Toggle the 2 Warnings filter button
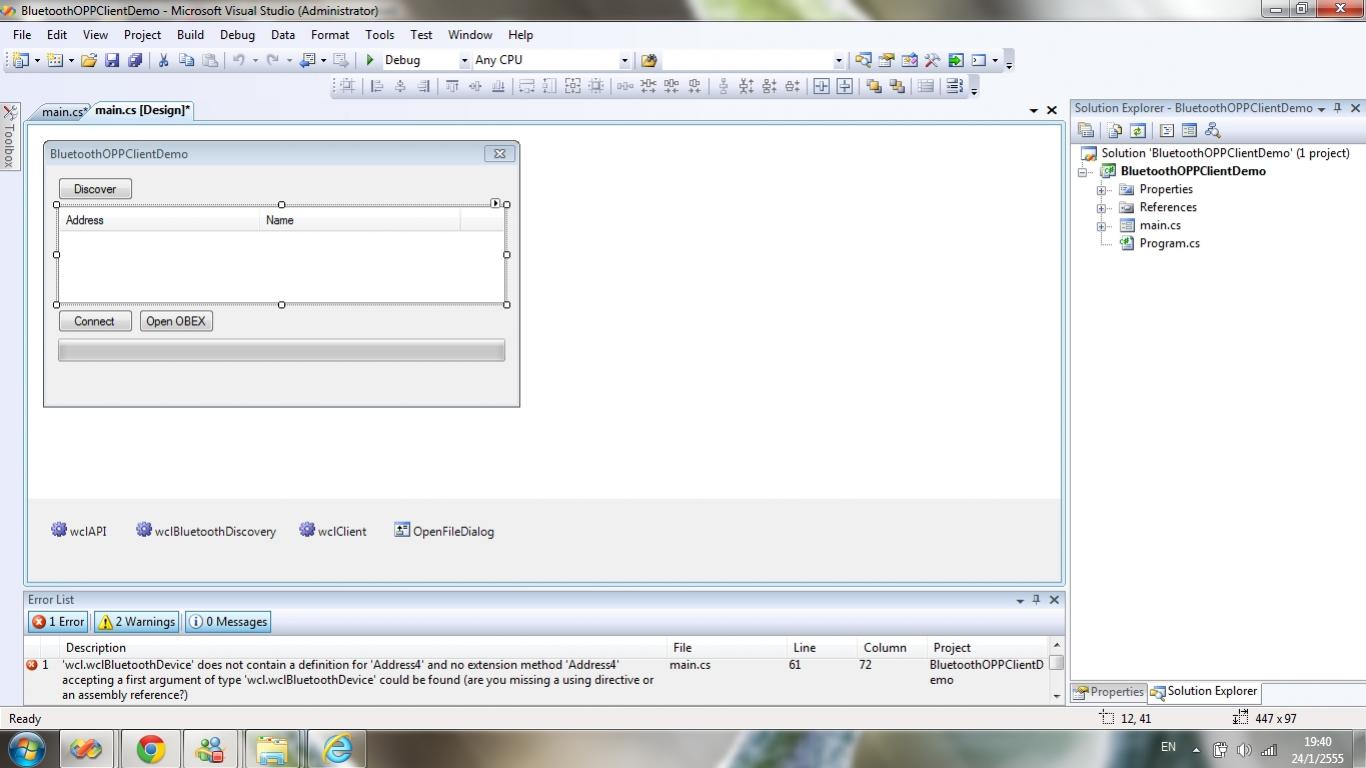This screenshot has width=1366, height=768. (x=137, y=622)
